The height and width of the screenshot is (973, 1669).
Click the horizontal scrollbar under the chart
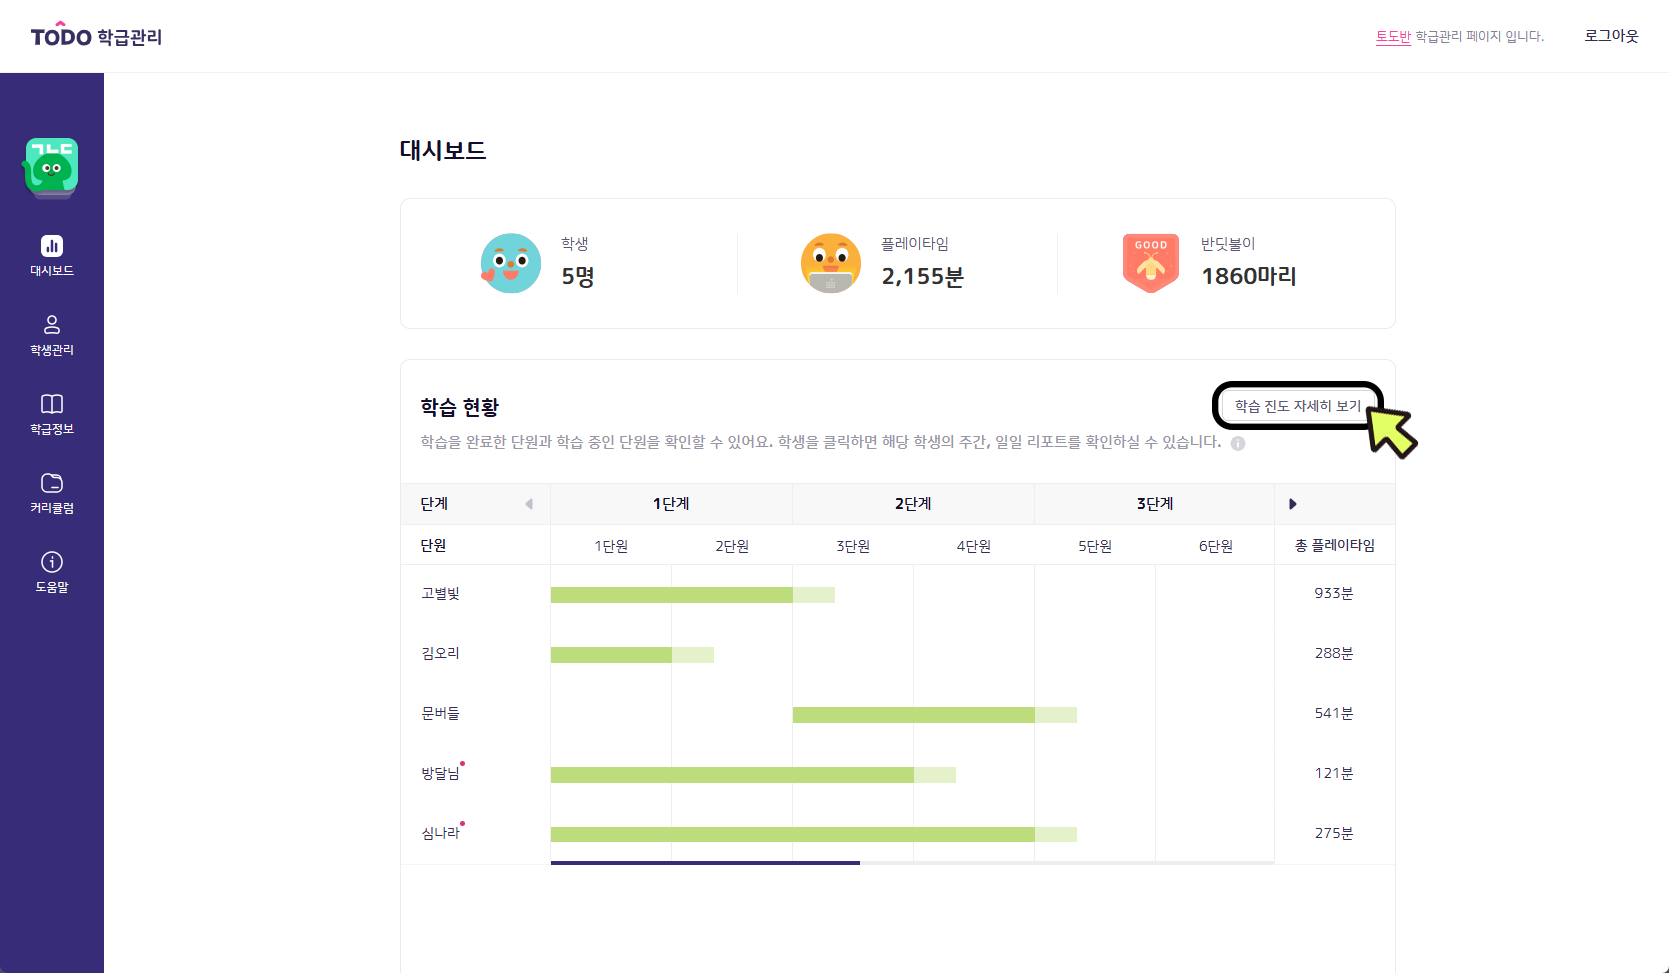(705, 862)
